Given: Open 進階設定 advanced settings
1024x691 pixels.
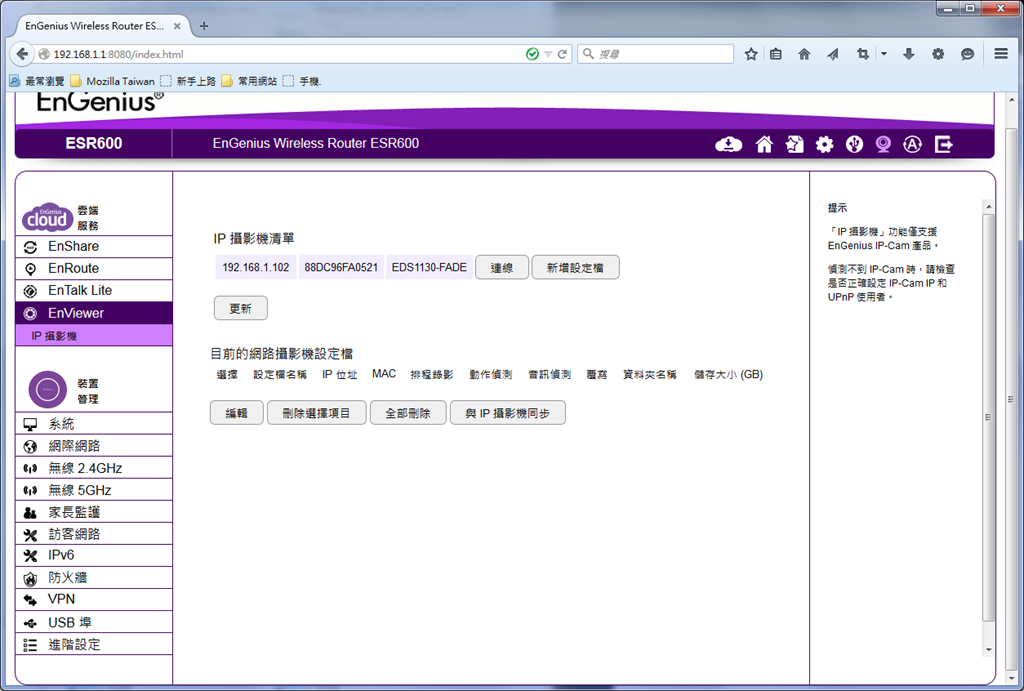Looking at the screenshot, I should [x=94, y=645].
